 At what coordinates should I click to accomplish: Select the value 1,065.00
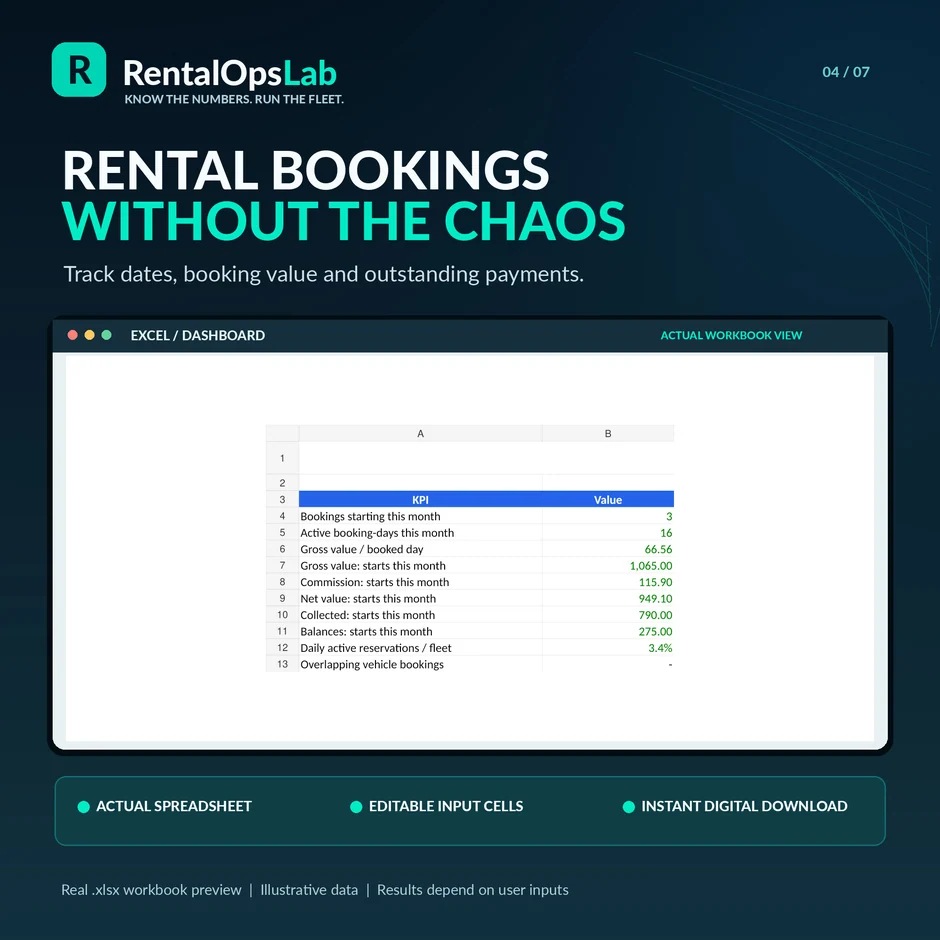coord(608,566)
